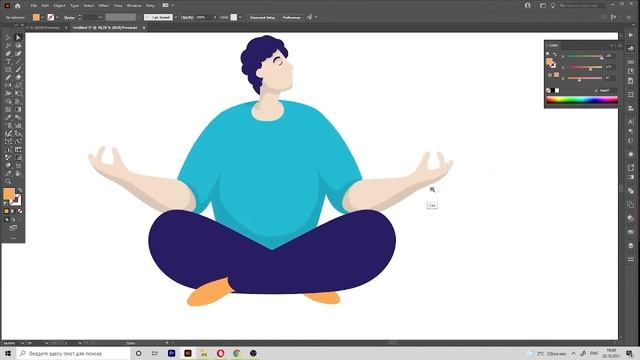Select the Paintbrush tool
This screenshot has width=640, height=360.
click(x=18, y=69)
